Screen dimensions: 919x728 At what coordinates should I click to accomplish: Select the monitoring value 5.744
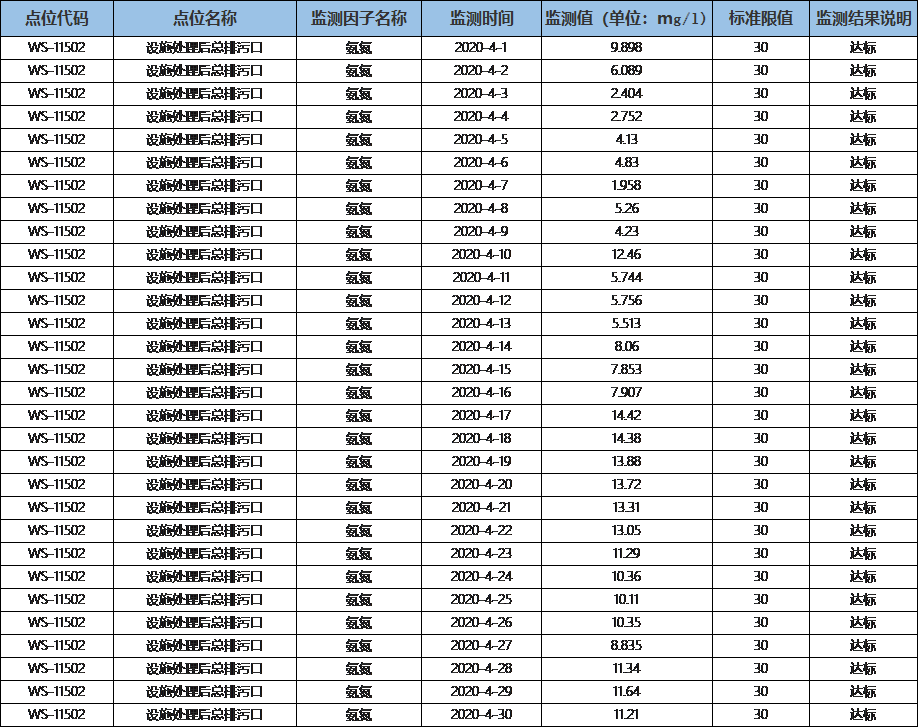627,277
